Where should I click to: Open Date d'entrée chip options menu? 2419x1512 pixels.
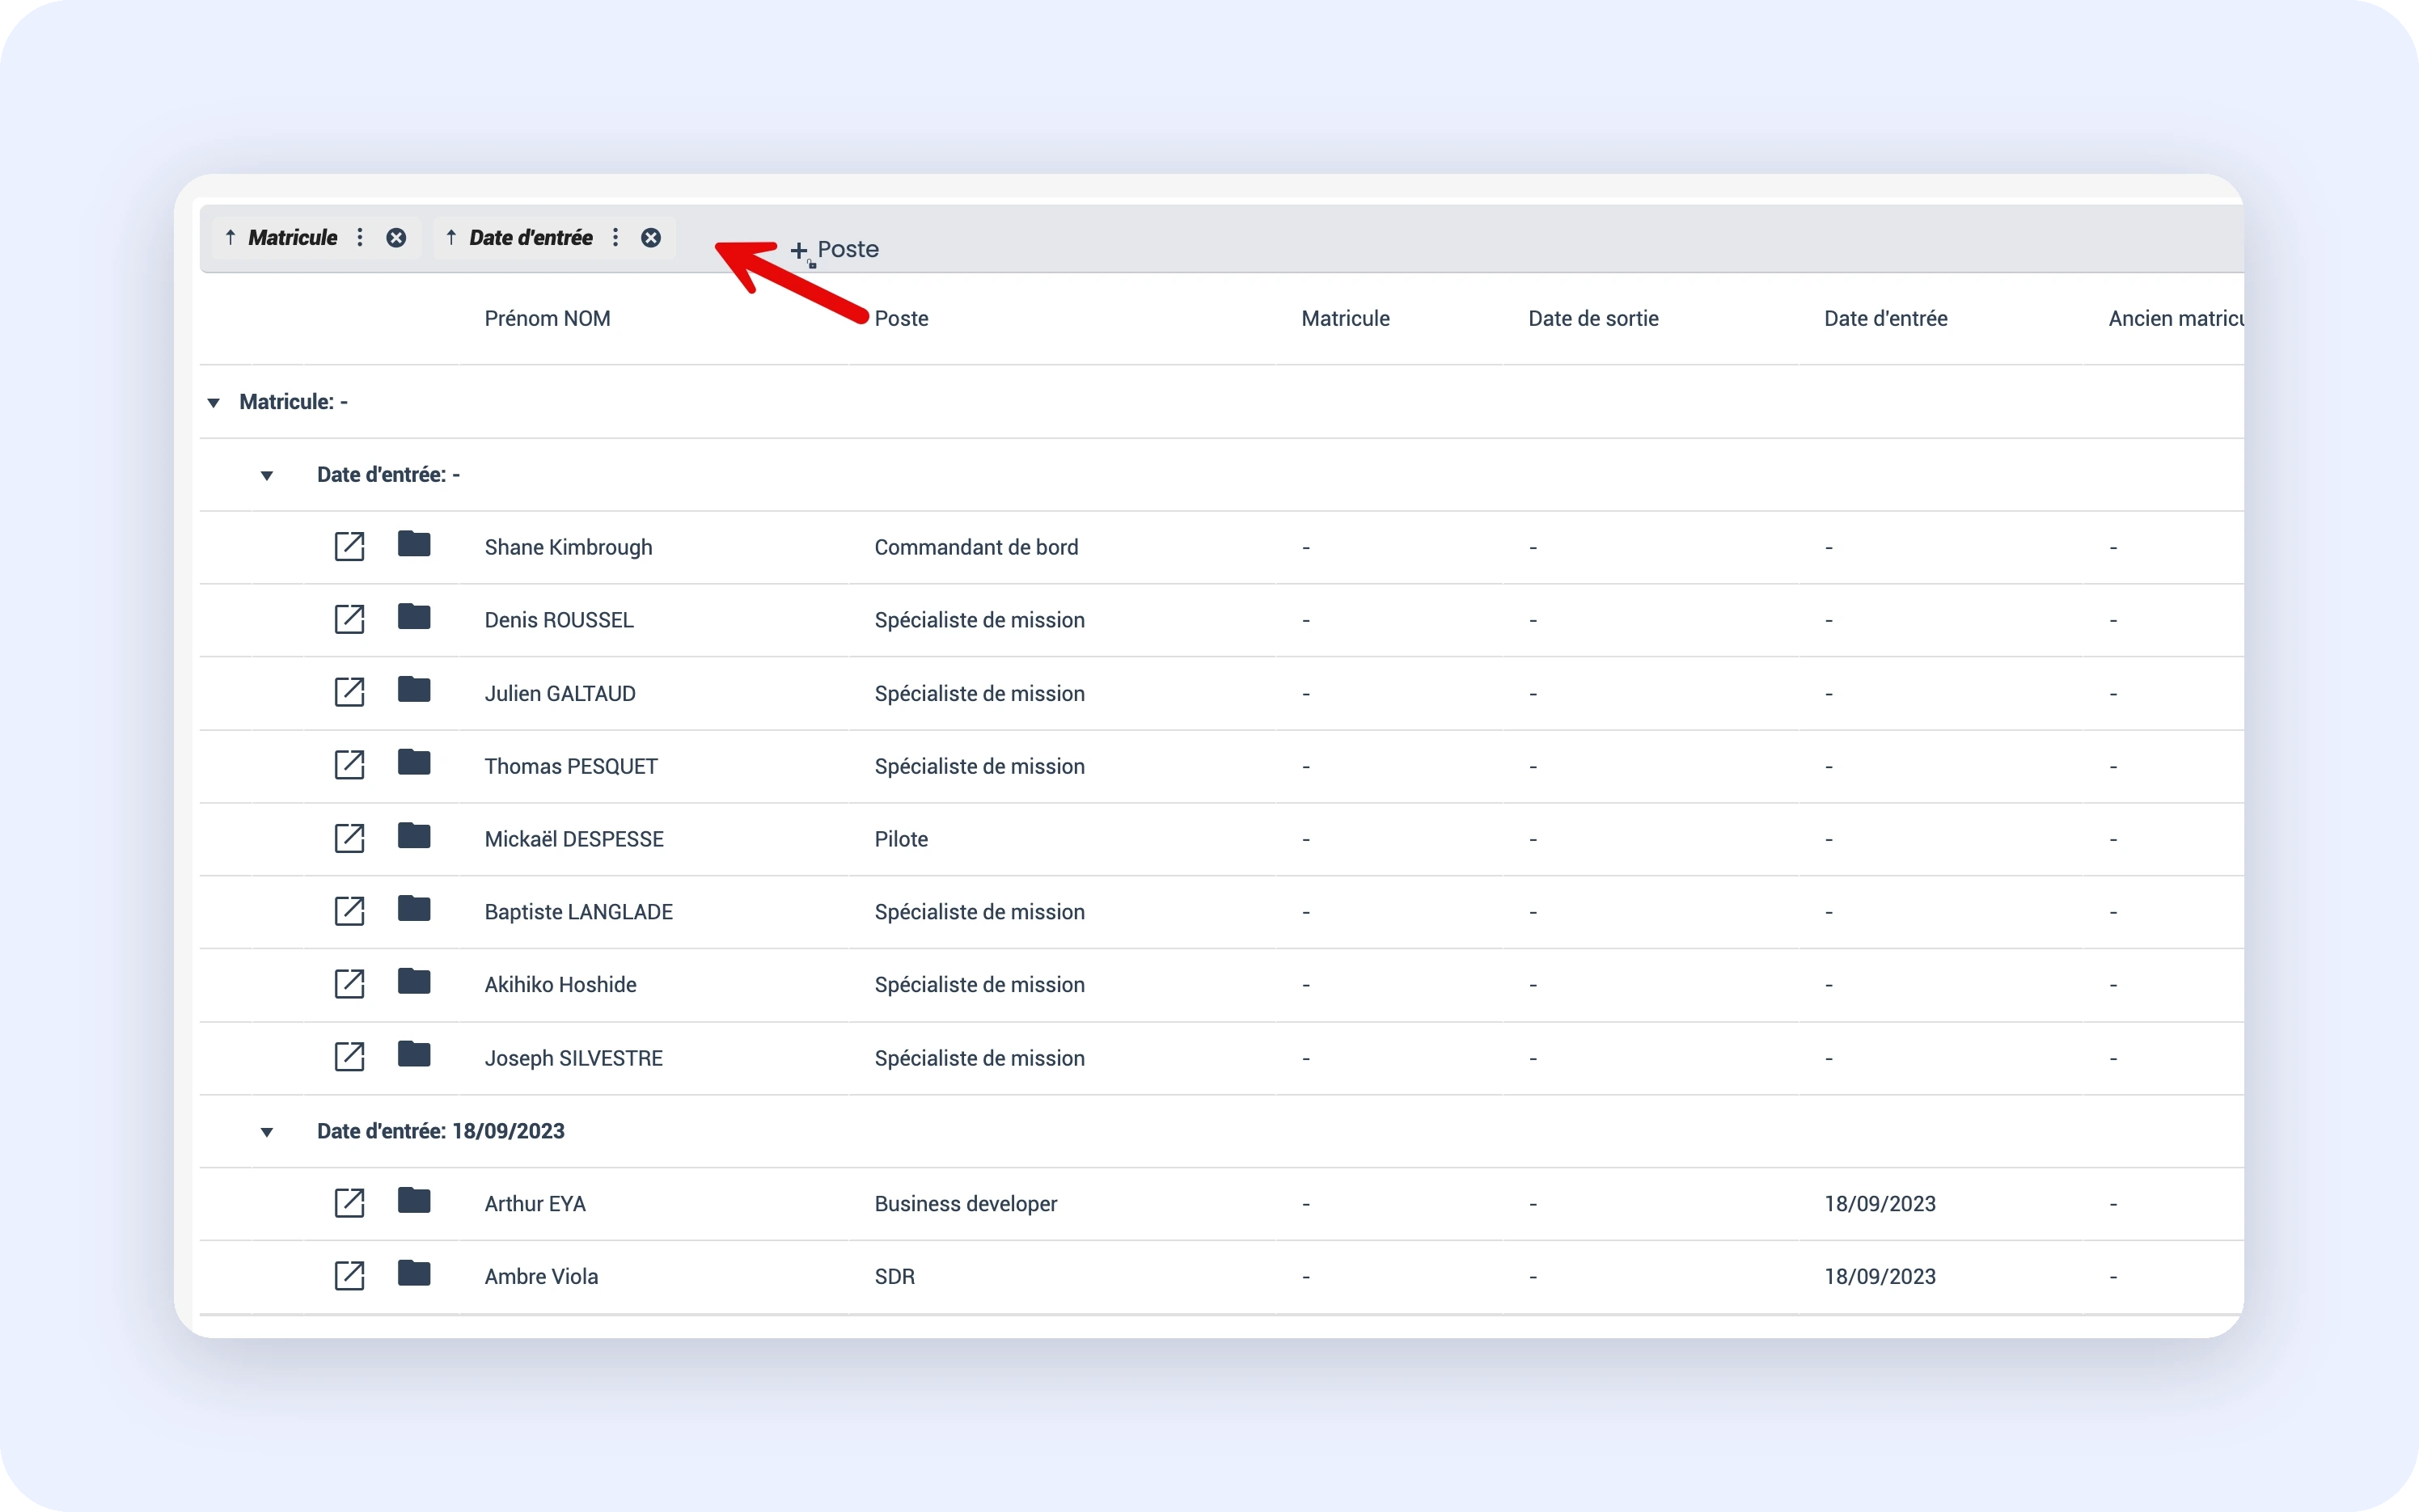click(616, 238)
